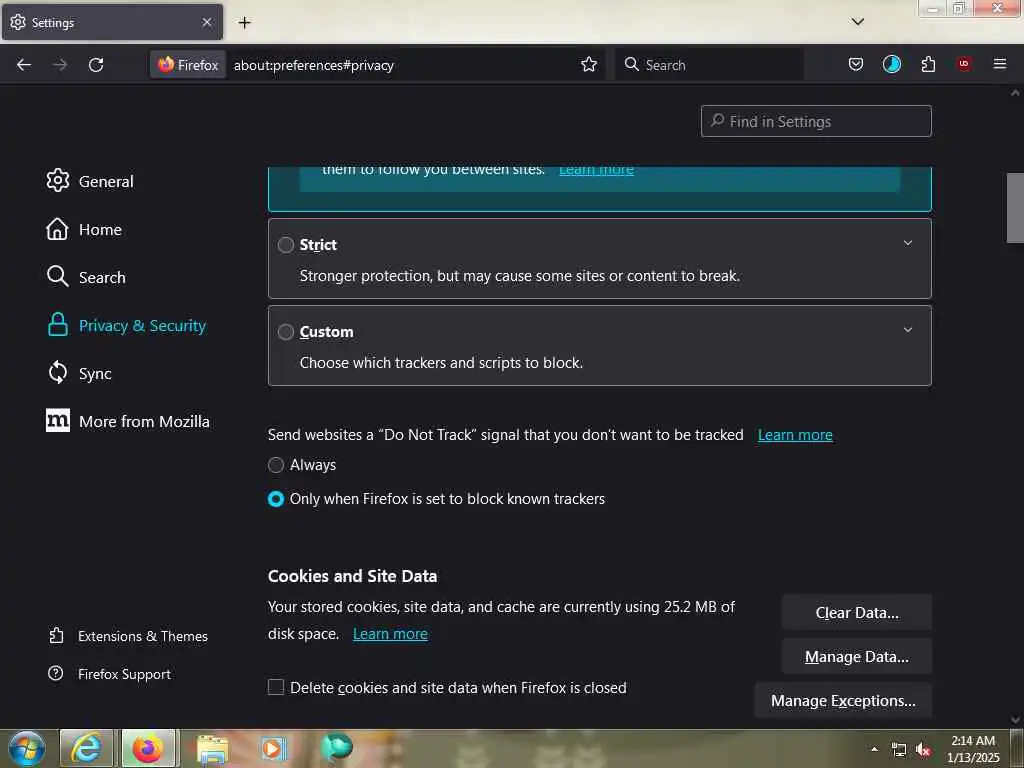
Task: Click the Find in Settings field
Action: coord(816,121)
